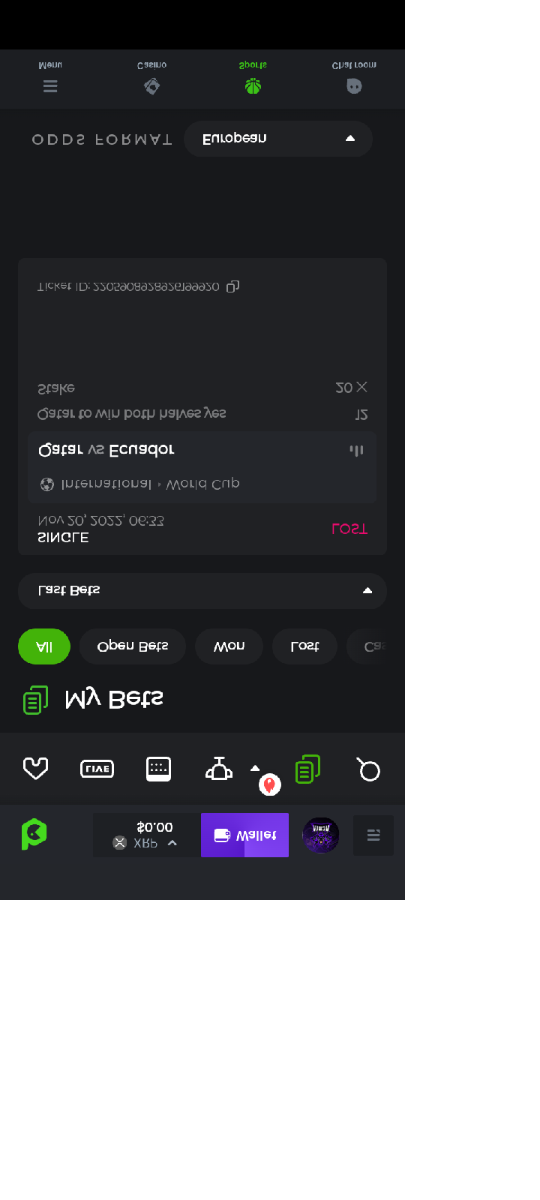Open the favorites heart icon
This screenshot has height=1200, width=540.
(36, 769)
